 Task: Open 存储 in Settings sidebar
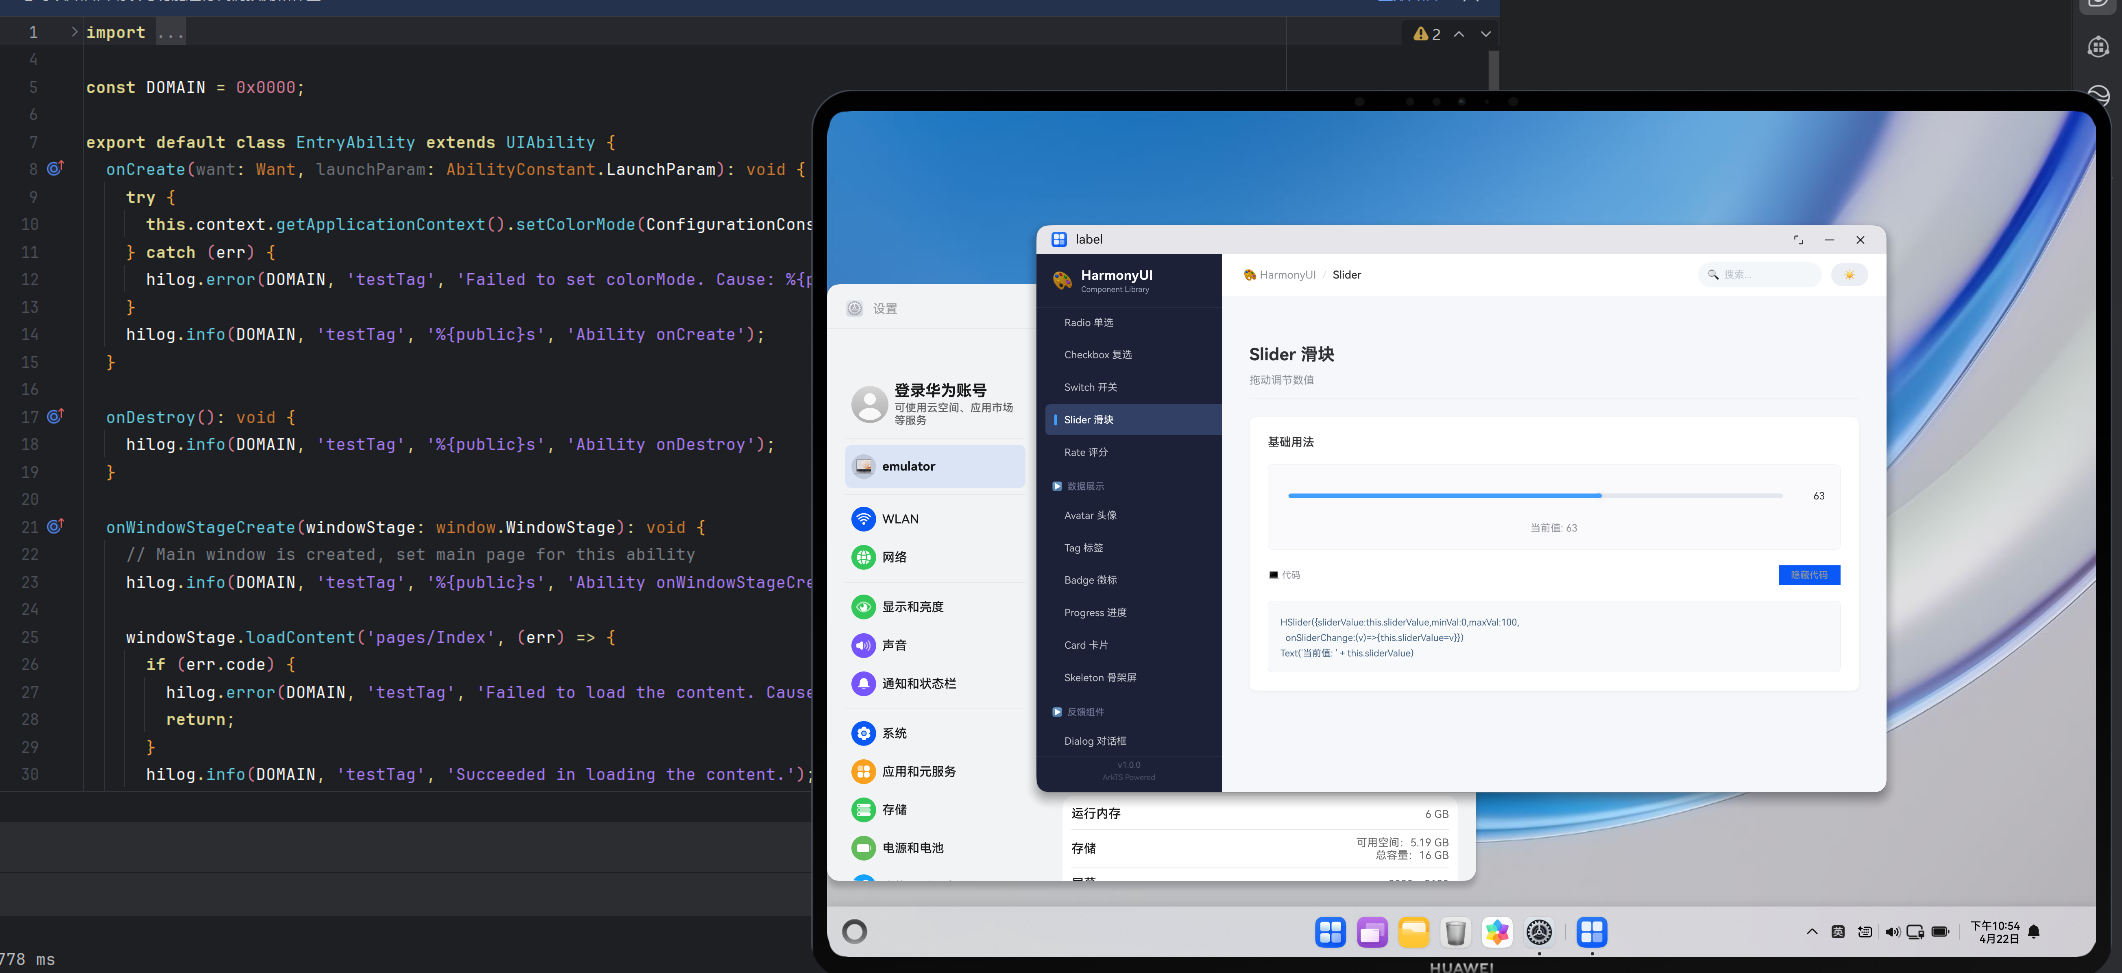coord(935,810)
